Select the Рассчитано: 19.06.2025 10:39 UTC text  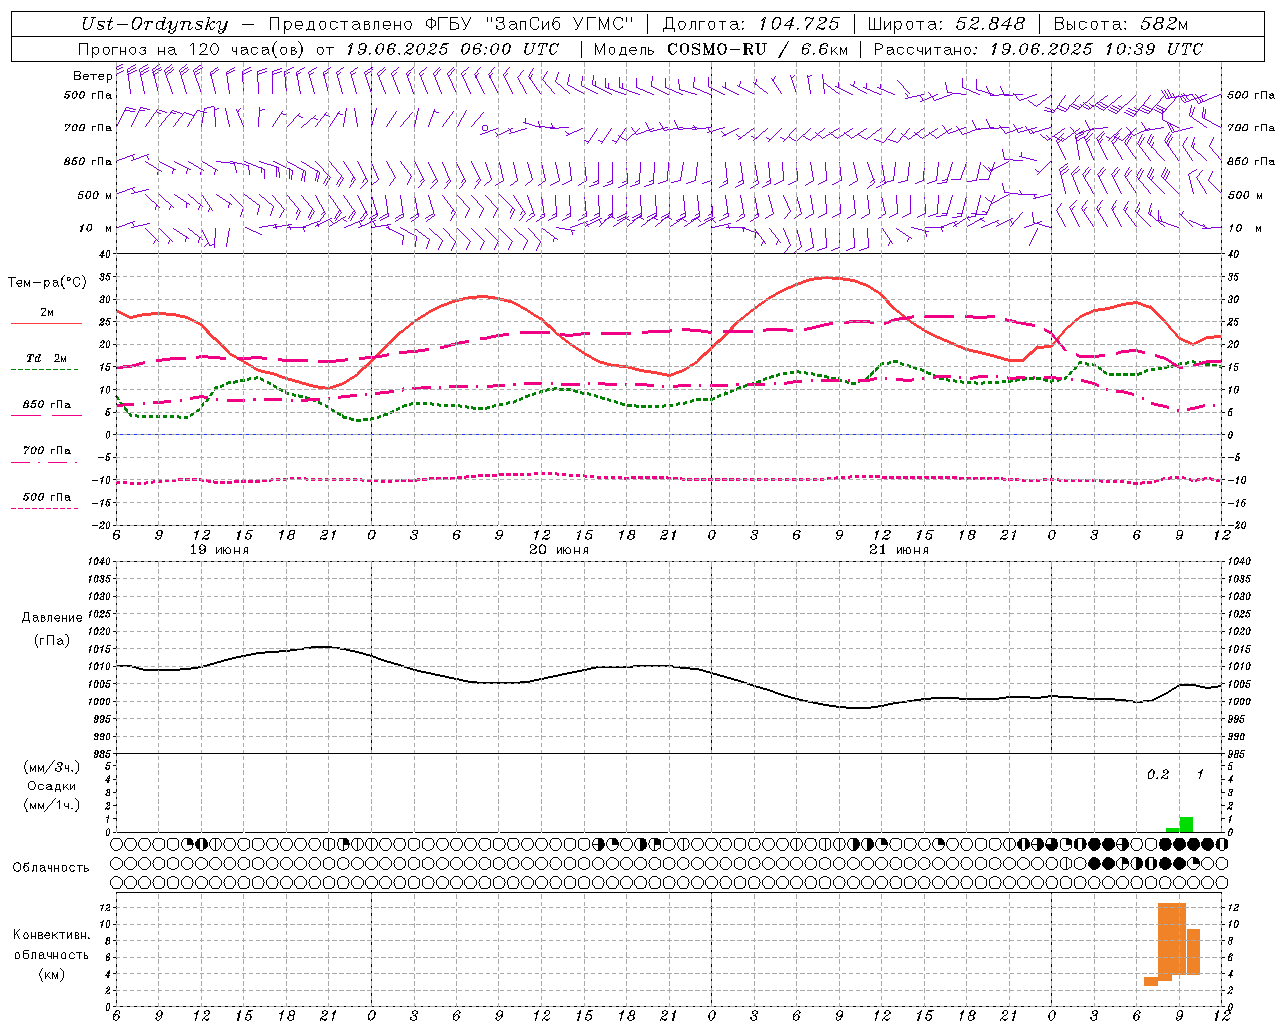point(1038,49)
